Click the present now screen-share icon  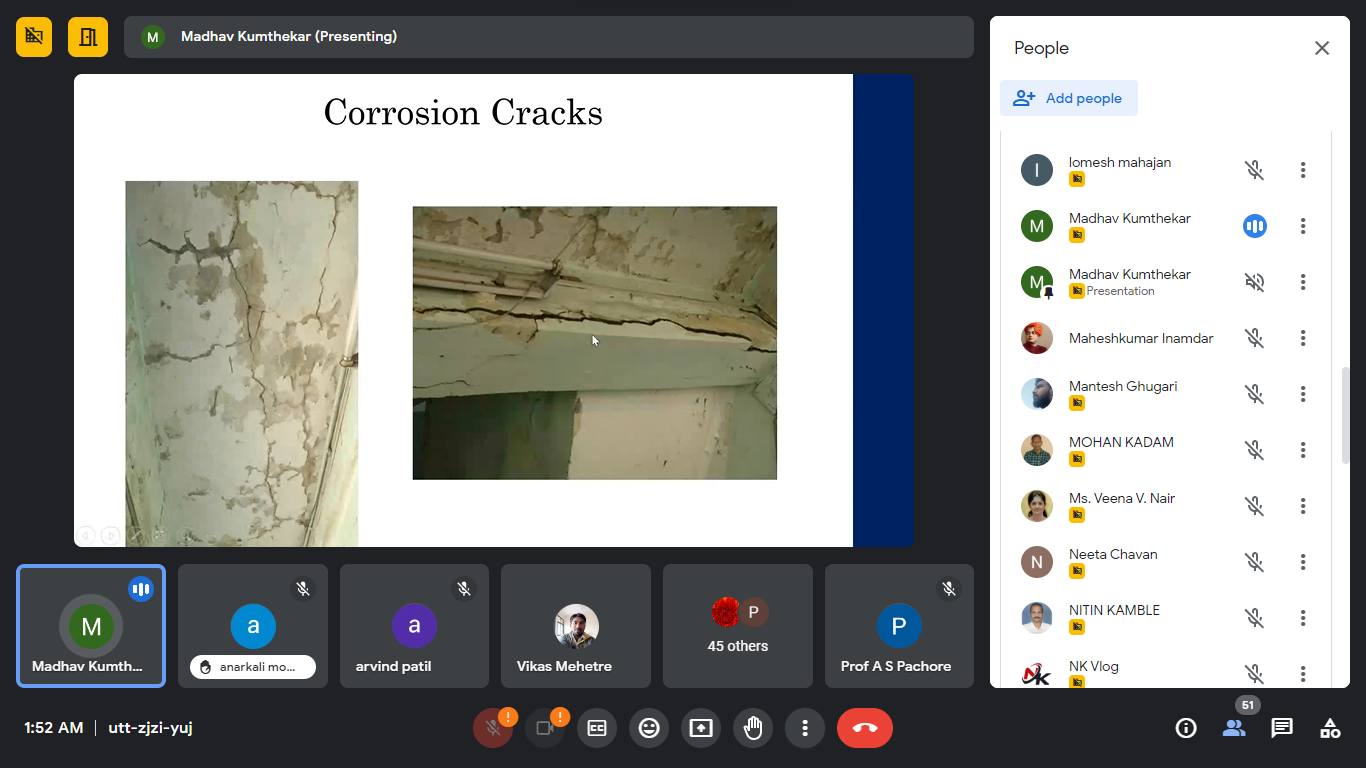point(701,728)
